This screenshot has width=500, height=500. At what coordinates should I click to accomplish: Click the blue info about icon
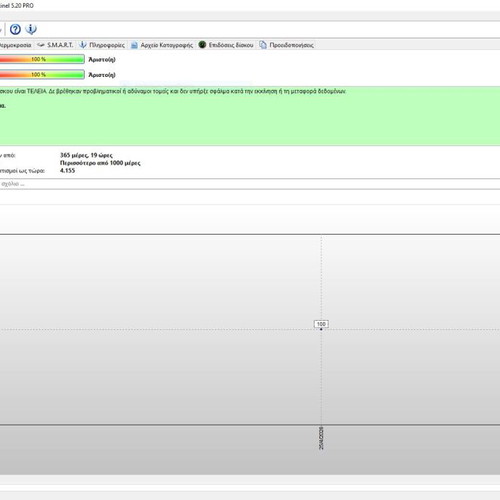31,29
